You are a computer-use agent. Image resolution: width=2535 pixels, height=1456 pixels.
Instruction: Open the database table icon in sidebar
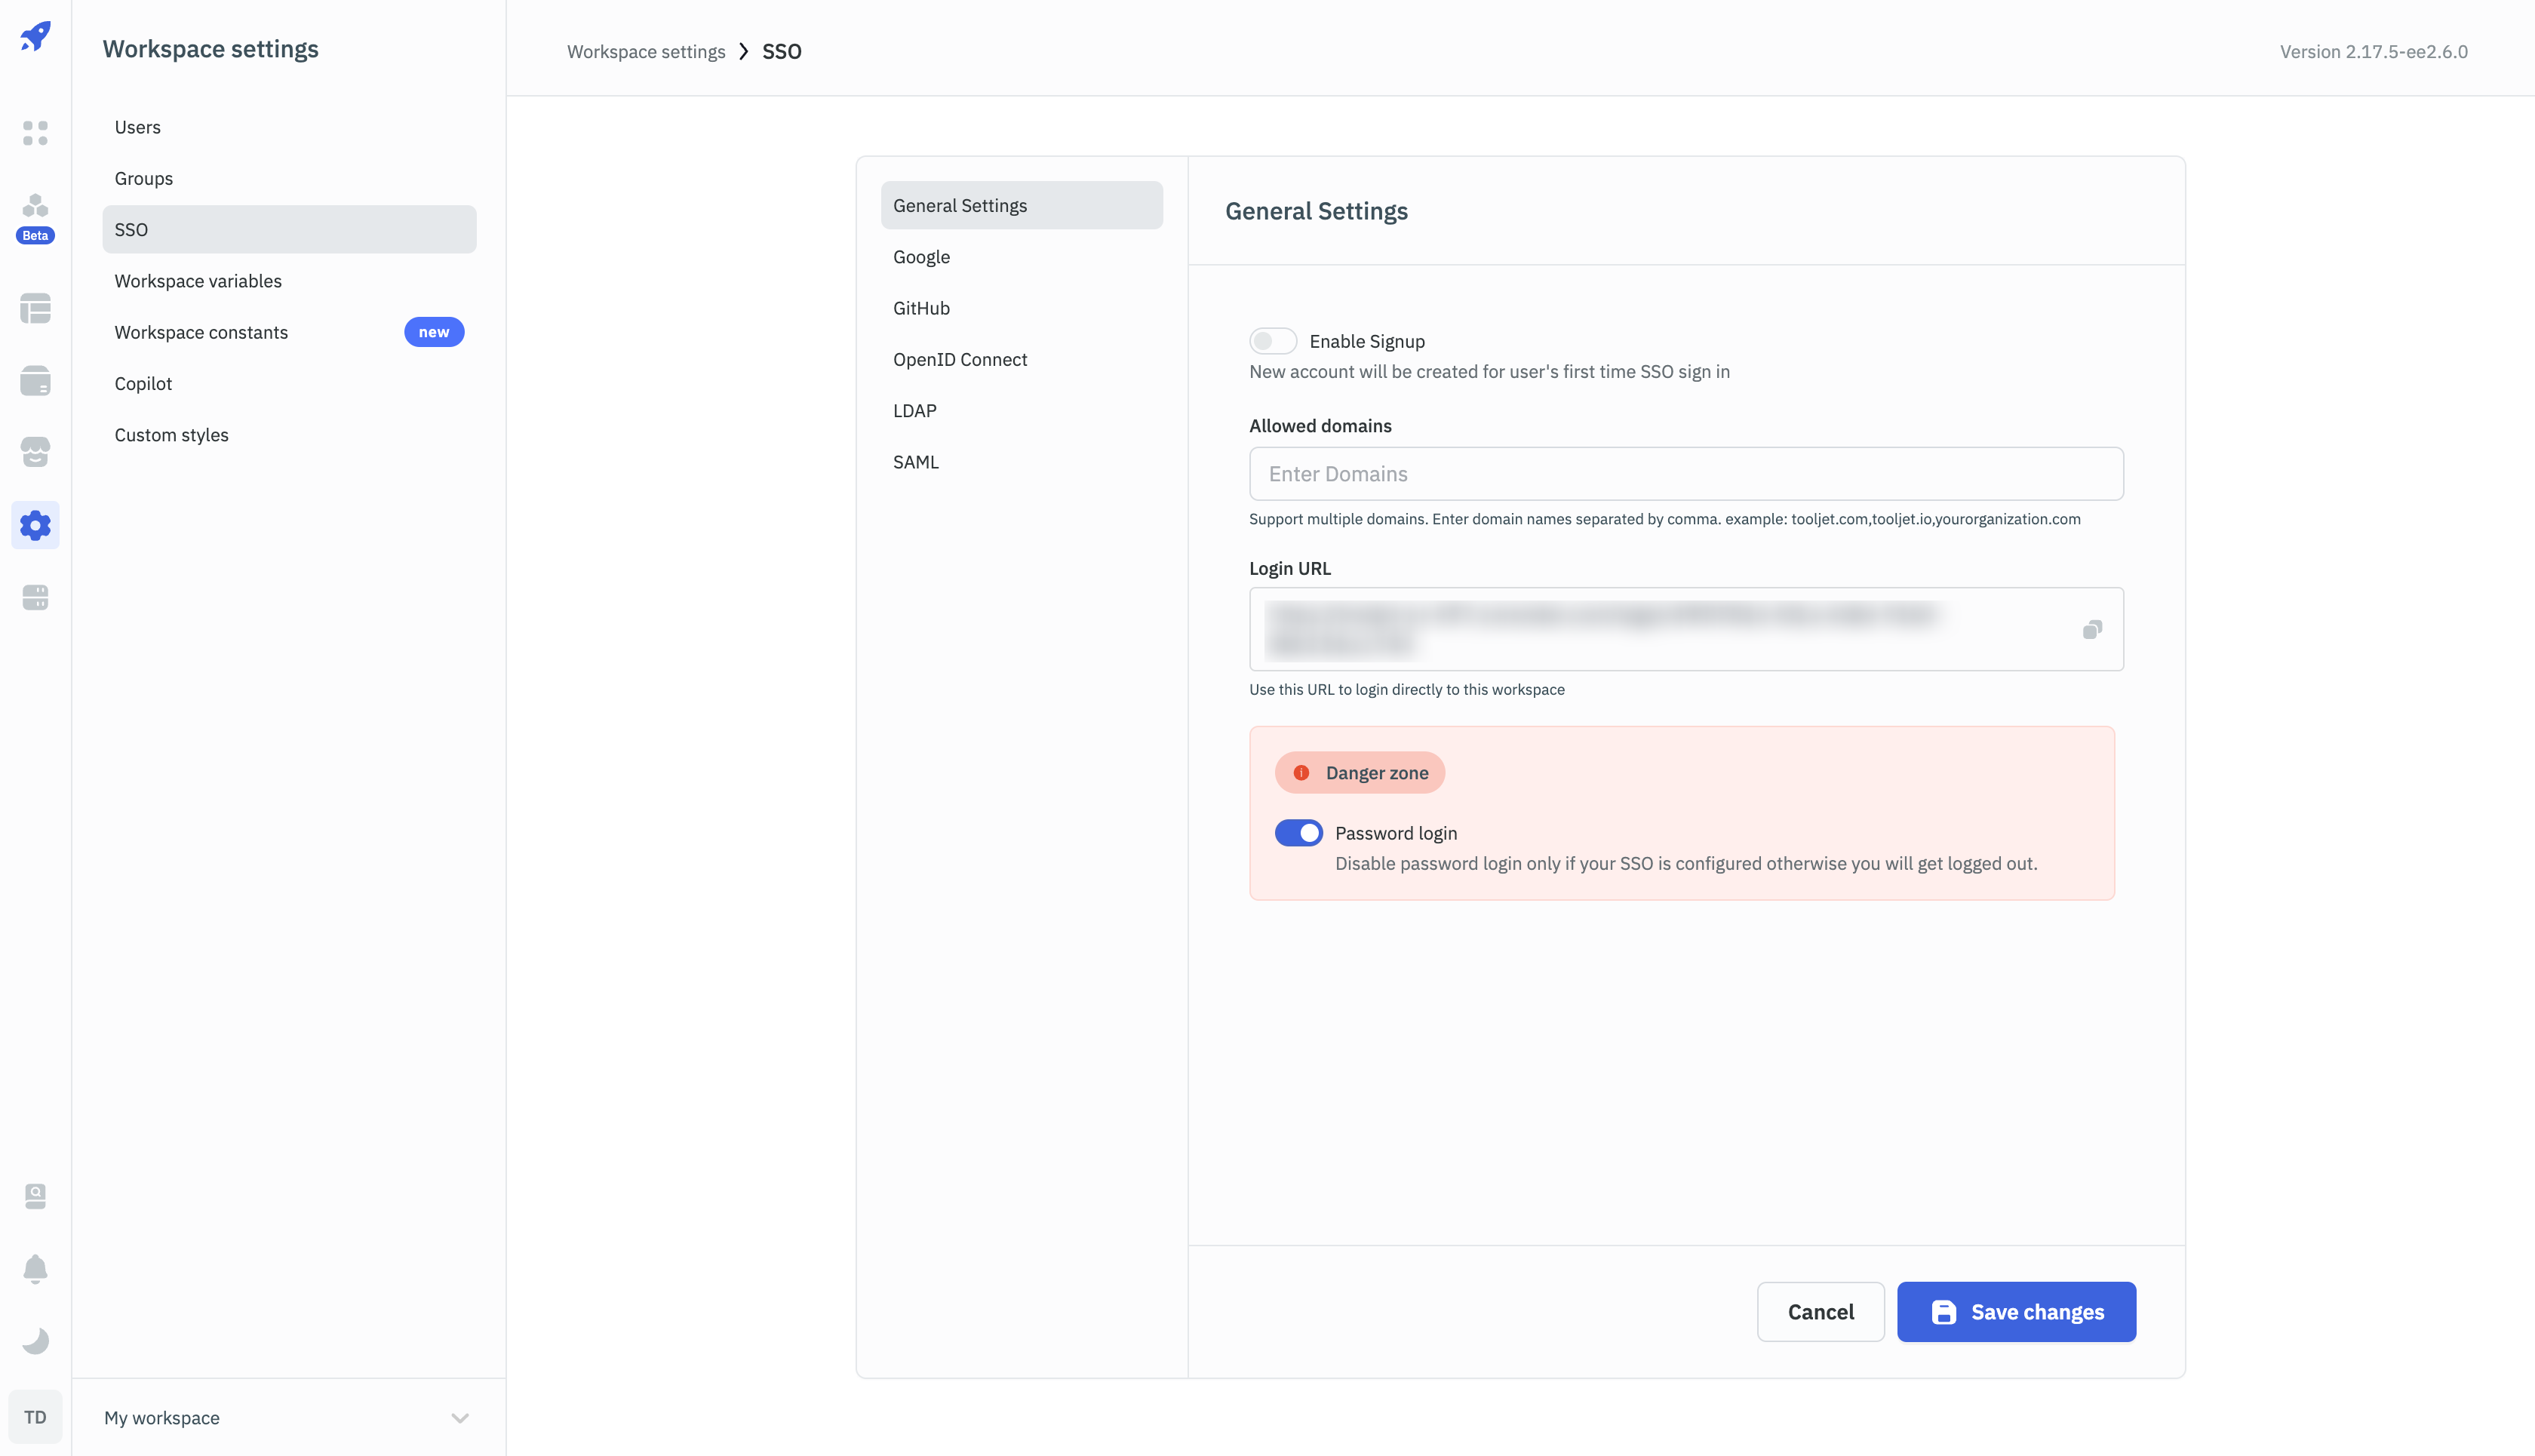click(35, 309)
